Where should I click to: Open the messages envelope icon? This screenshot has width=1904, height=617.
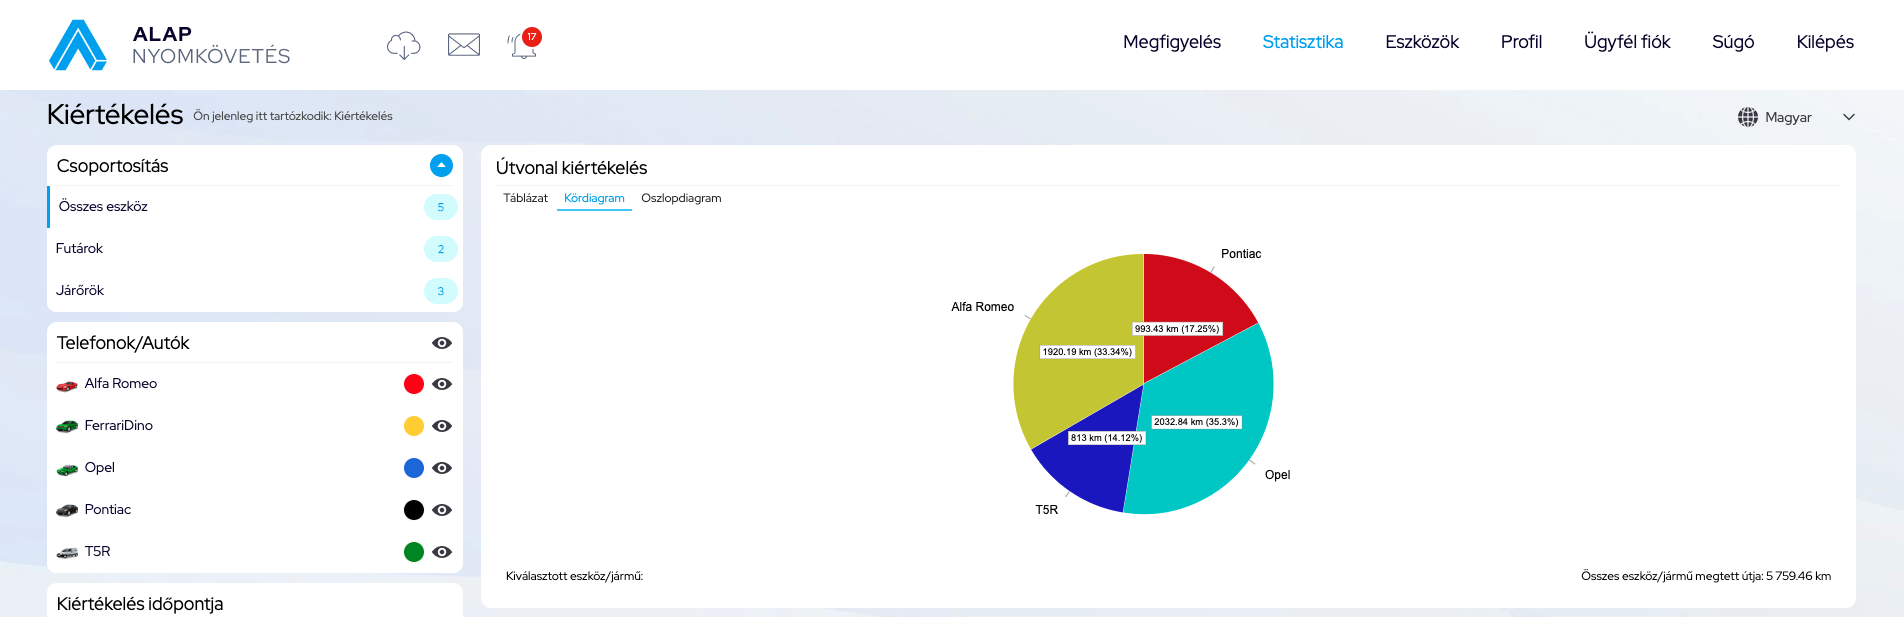tap(463, 45)
